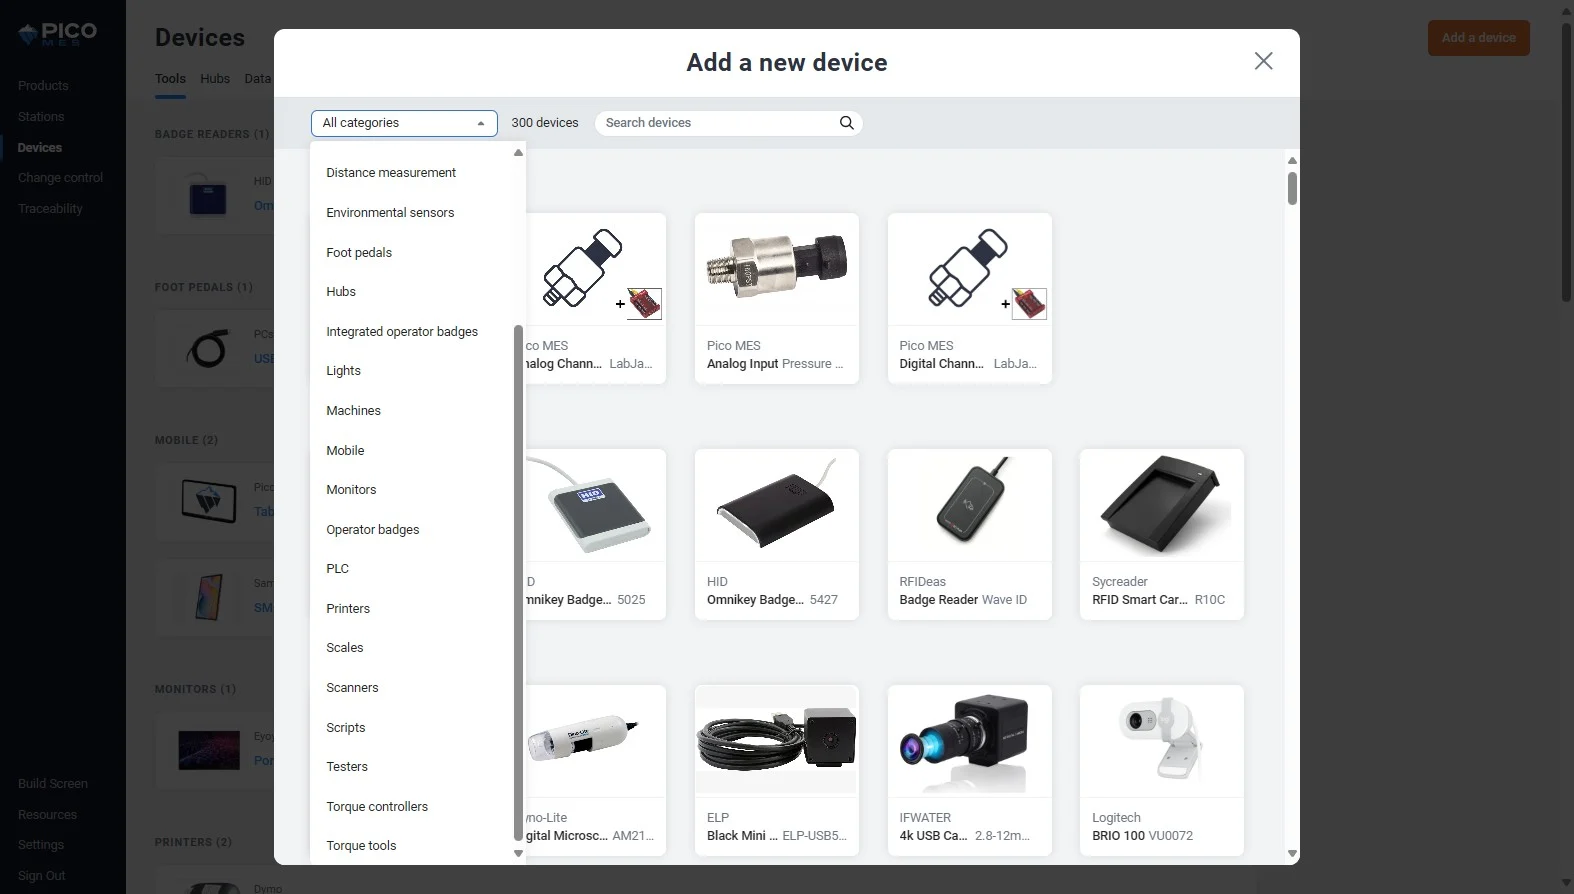
Task: Select the Dino-Lite Digital Microscope card
Action: pos(595,770)
